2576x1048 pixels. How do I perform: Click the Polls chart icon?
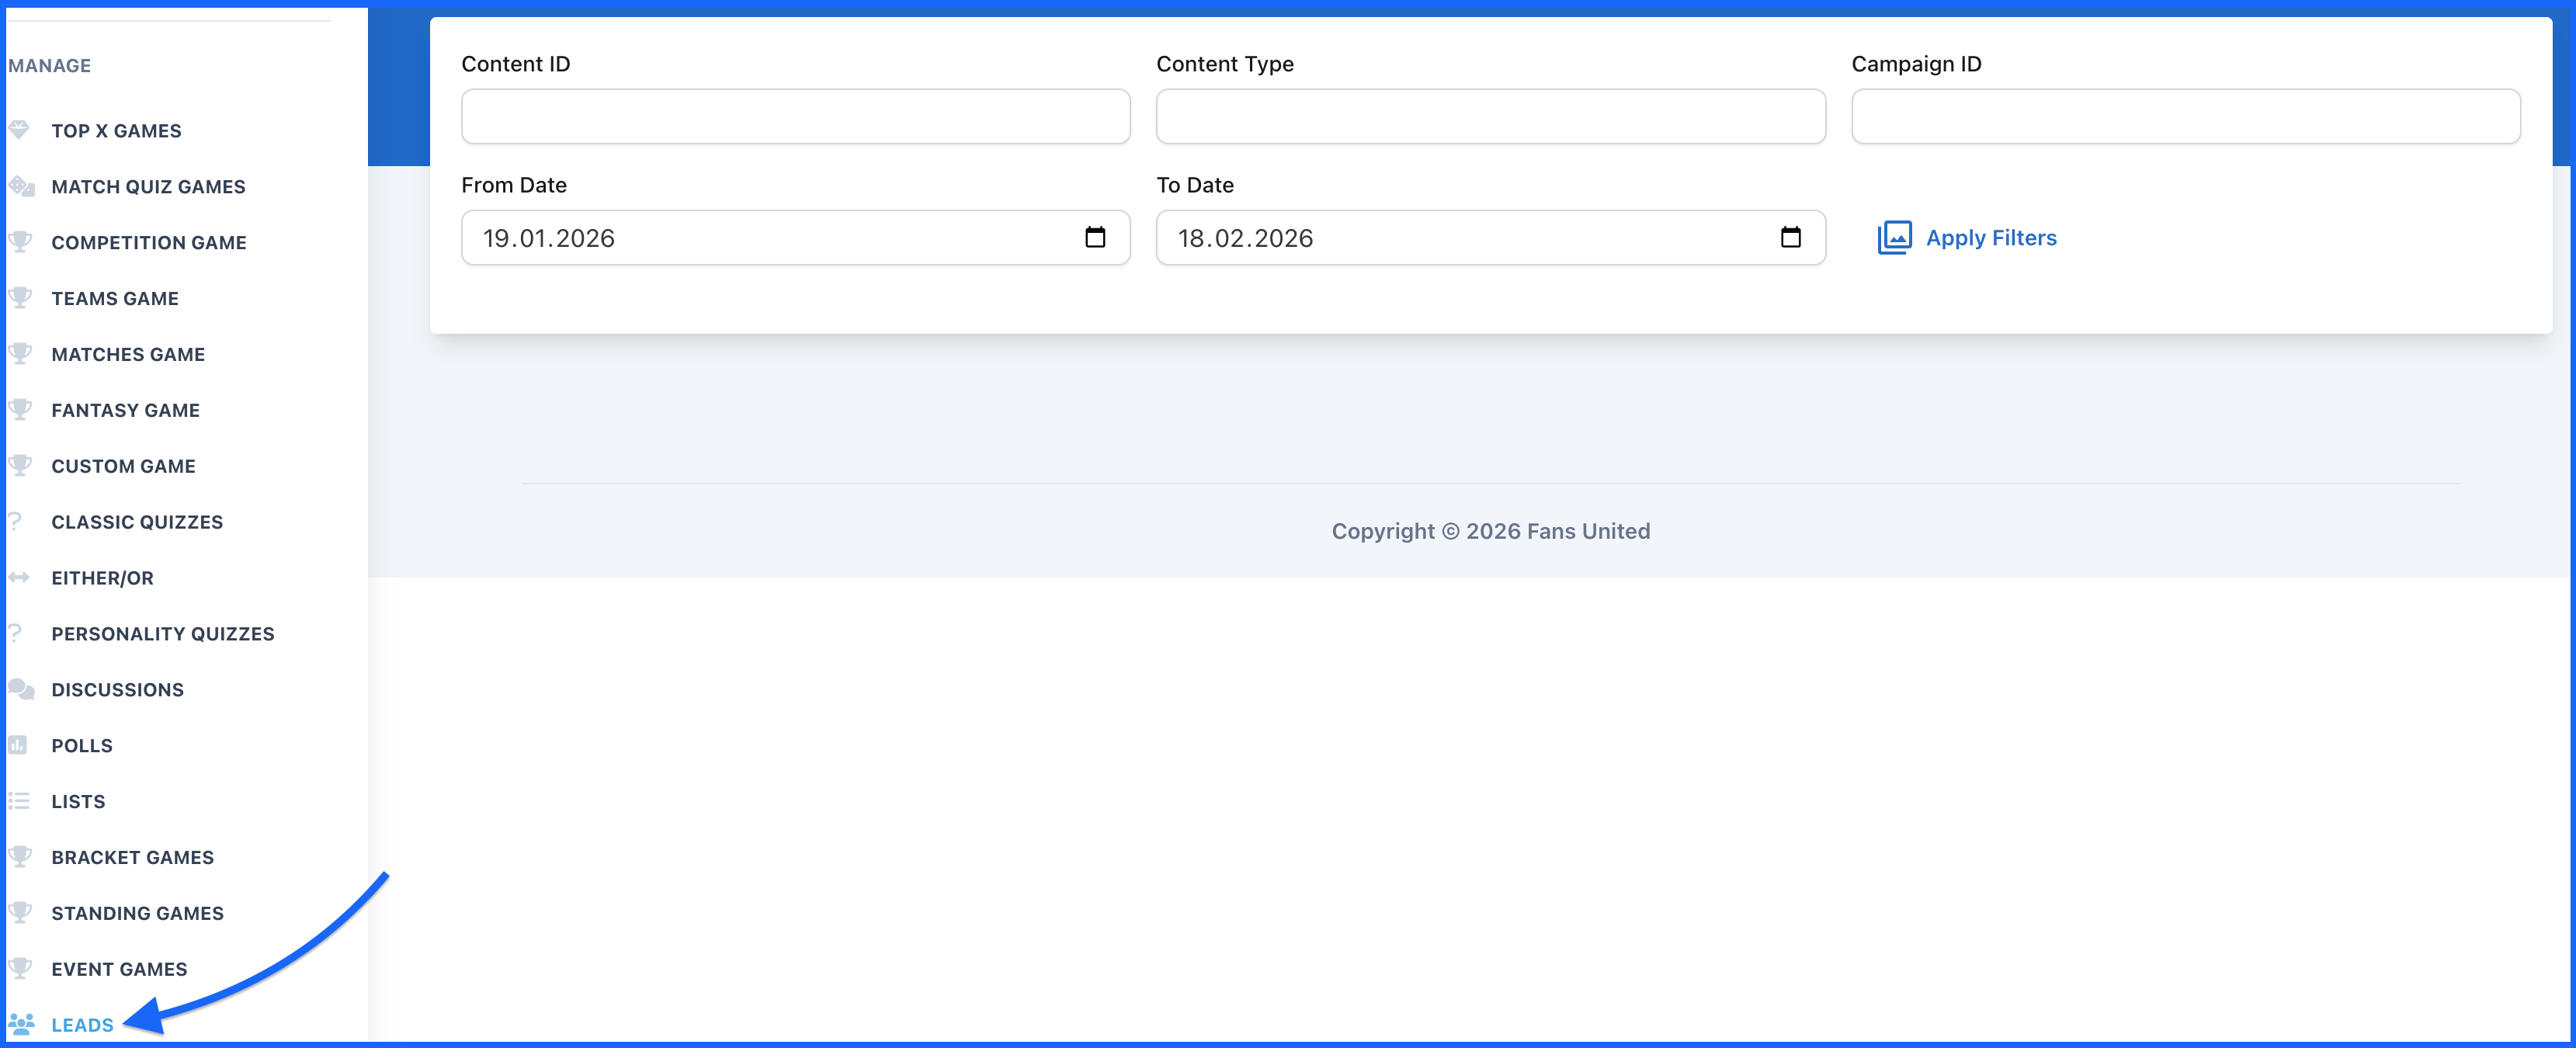pos(18,745)
